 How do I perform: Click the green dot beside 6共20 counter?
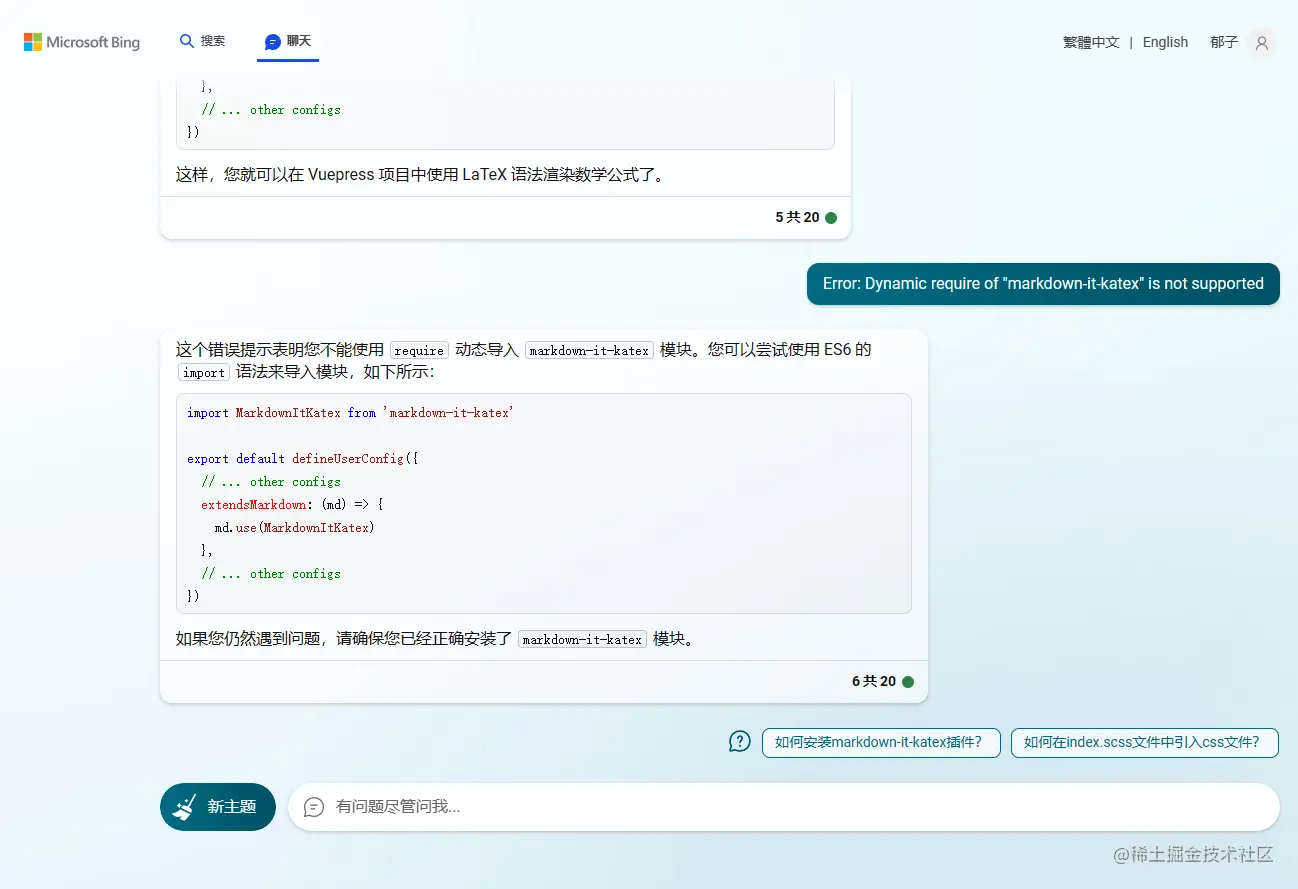coord(907,681)
